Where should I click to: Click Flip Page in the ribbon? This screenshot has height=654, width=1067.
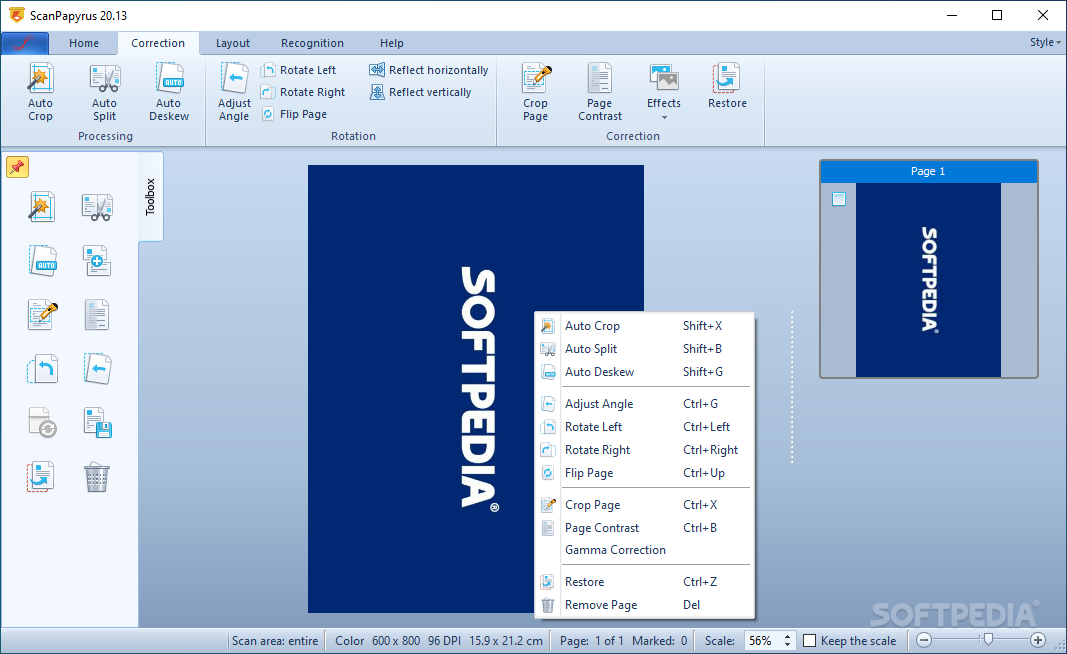(295, 114)
